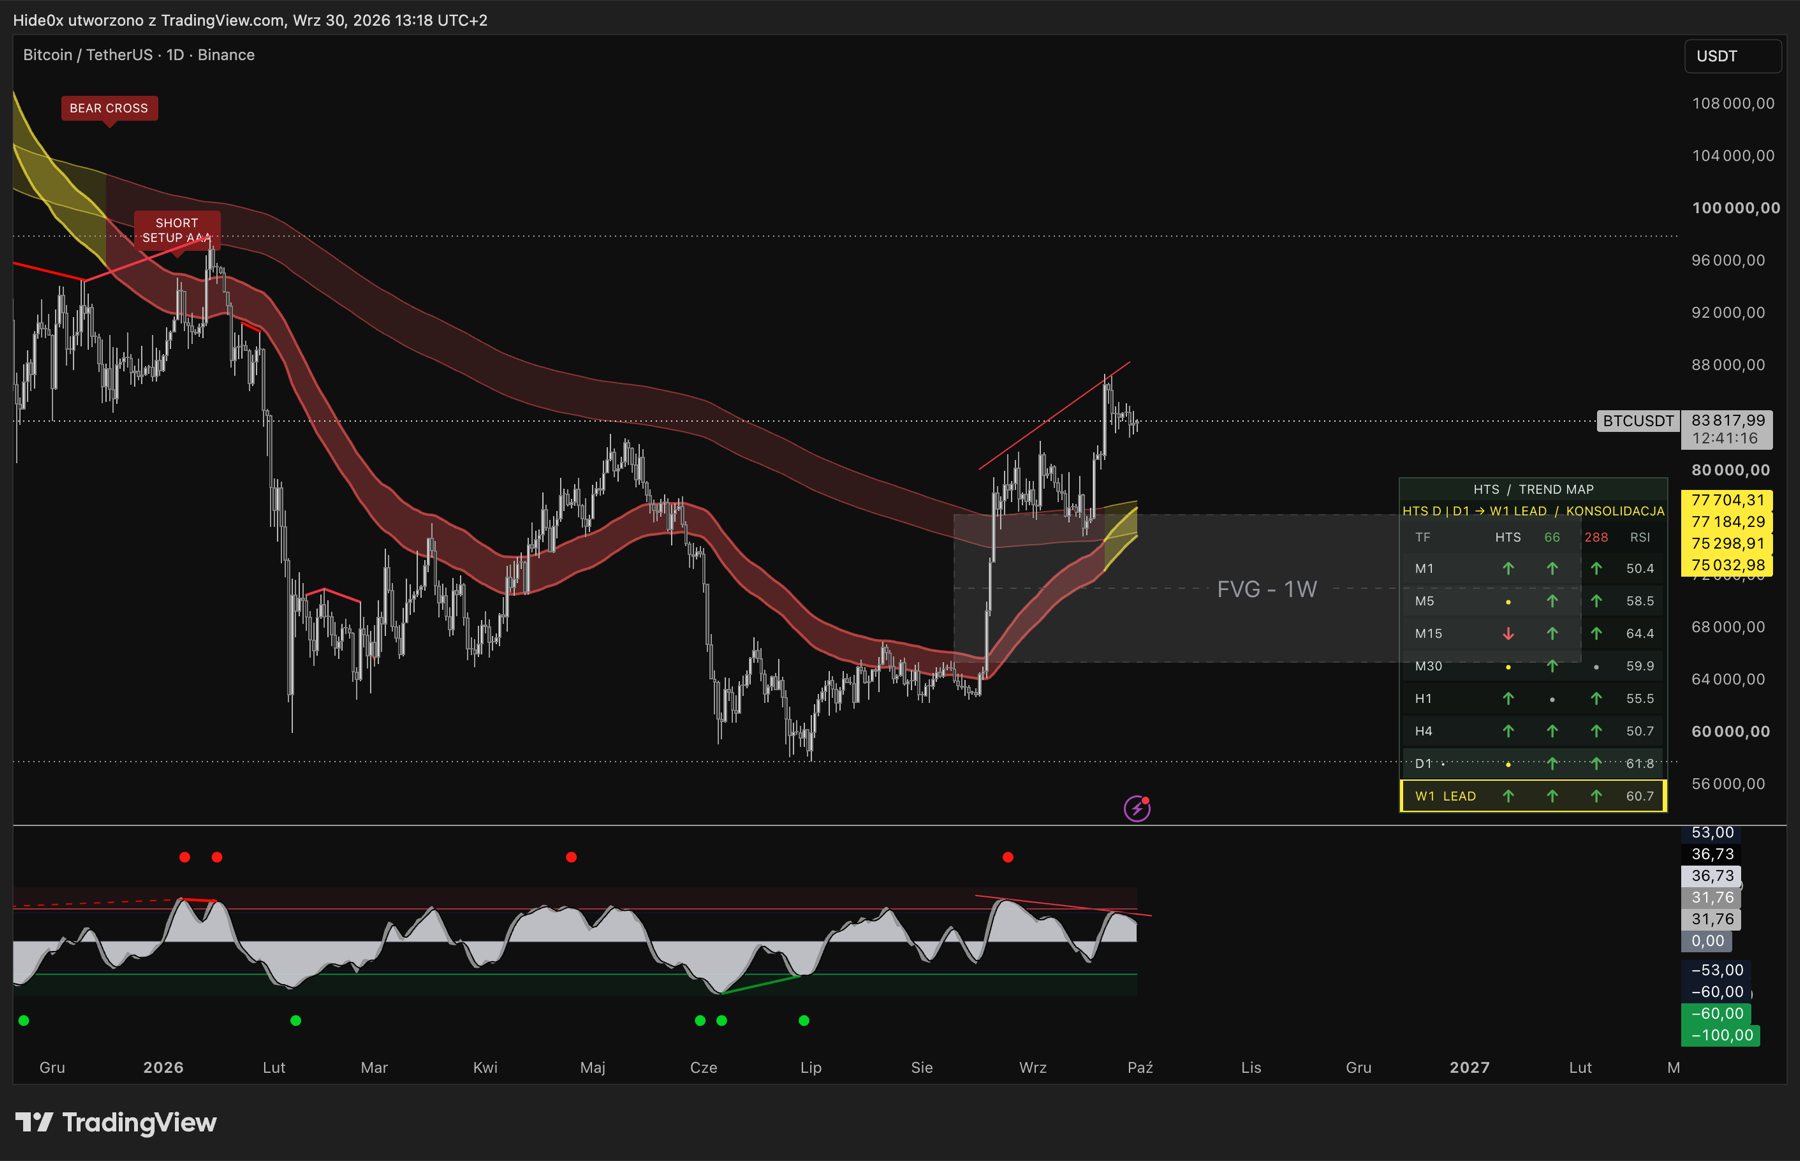The width and height of the screenshot is (1800, 1161).
Task: Click the red down arrow in M15 row
Action: coord(1508,634)
